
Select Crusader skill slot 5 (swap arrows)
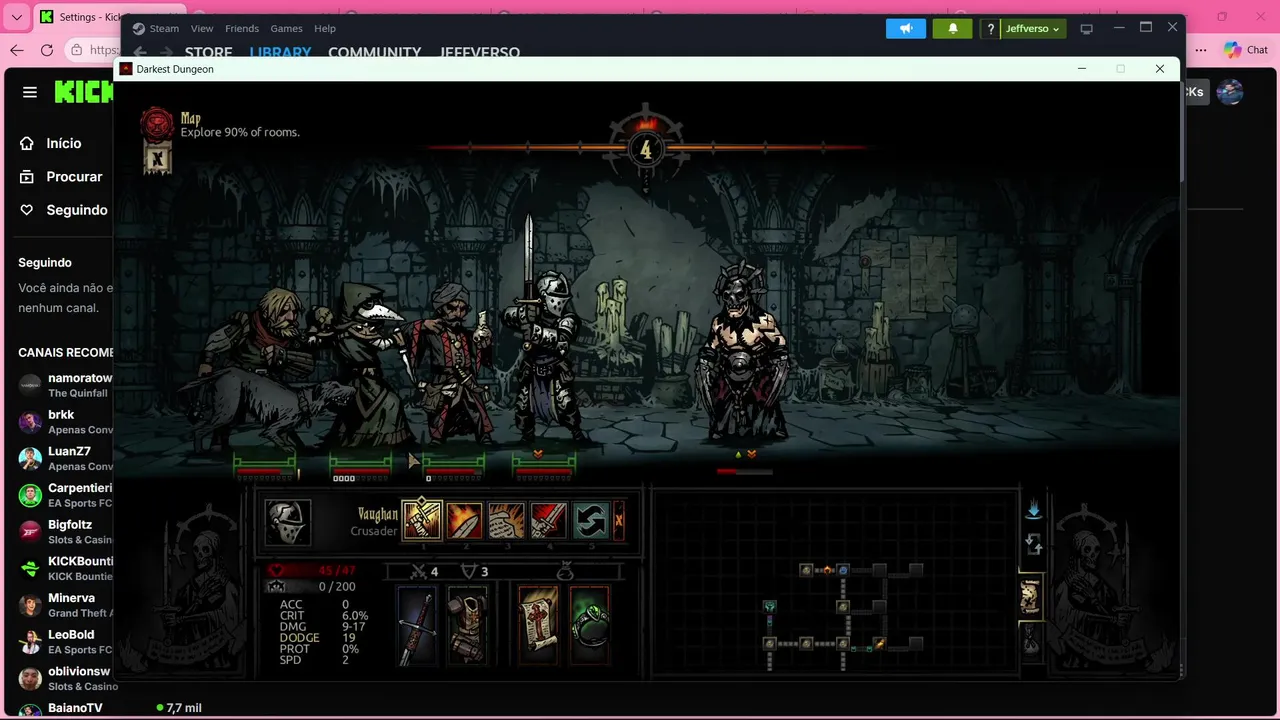click(590, 521)
